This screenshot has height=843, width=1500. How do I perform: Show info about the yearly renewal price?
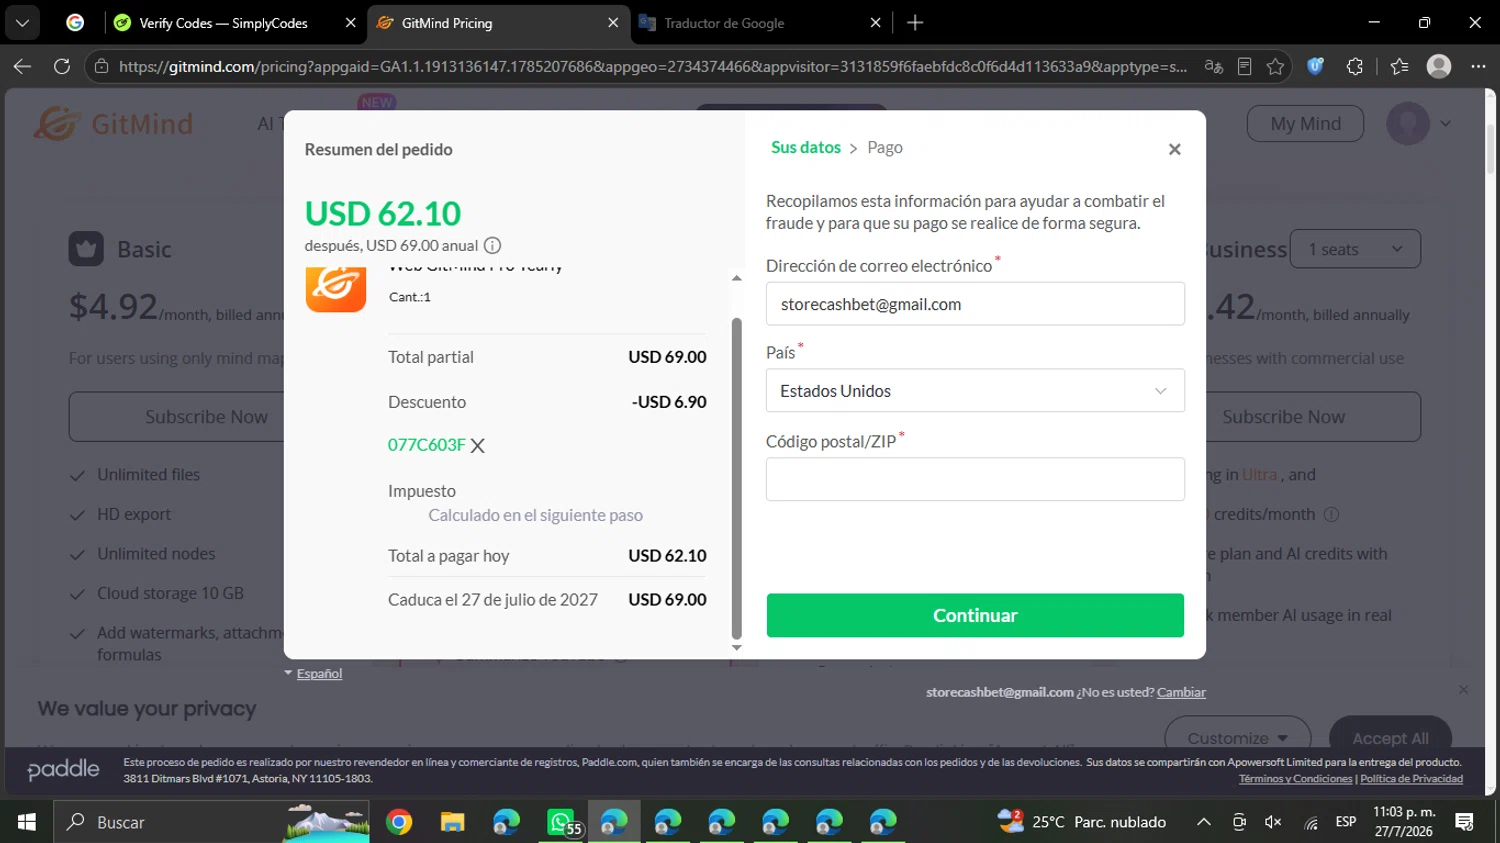pos(492,246)
